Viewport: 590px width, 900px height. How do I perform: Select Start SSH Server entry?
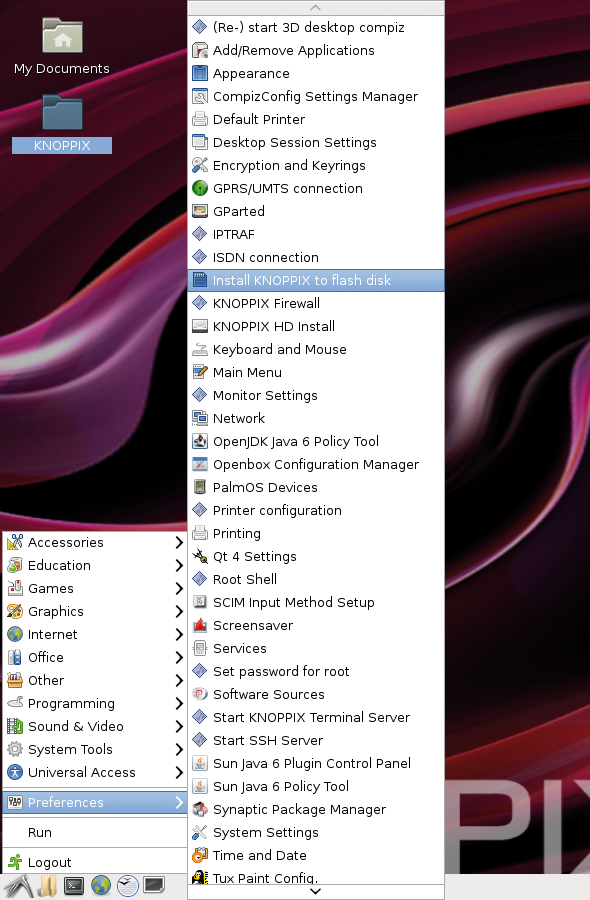coord(316,740)
